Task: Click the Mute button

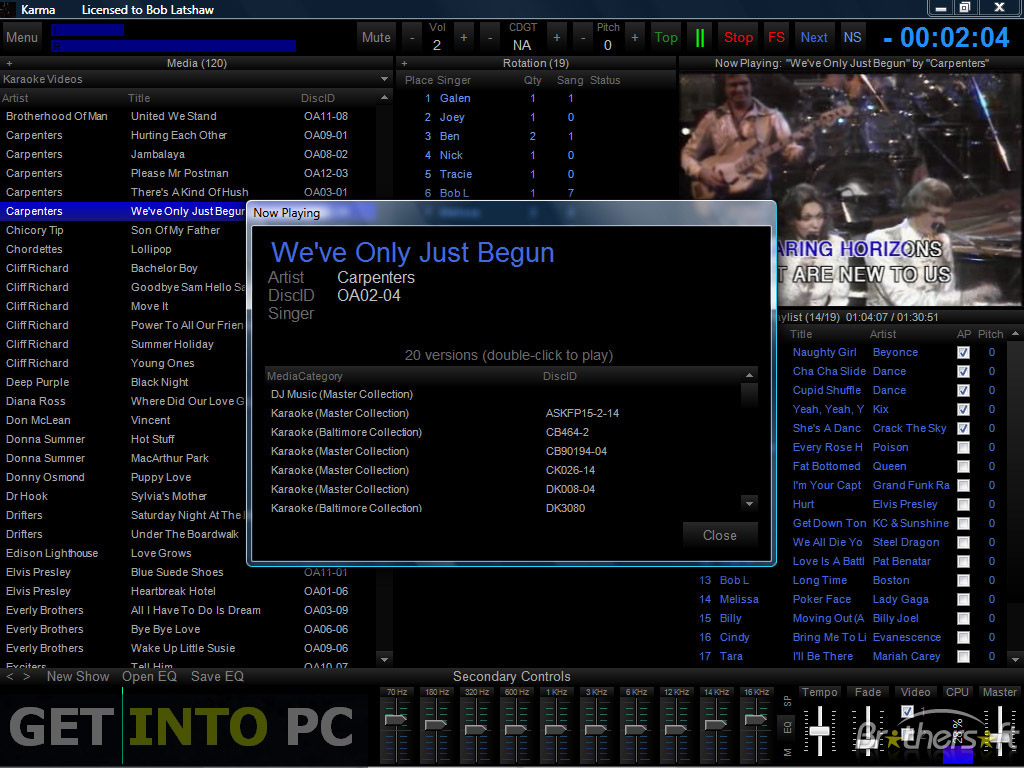Action: click(376, 38)
